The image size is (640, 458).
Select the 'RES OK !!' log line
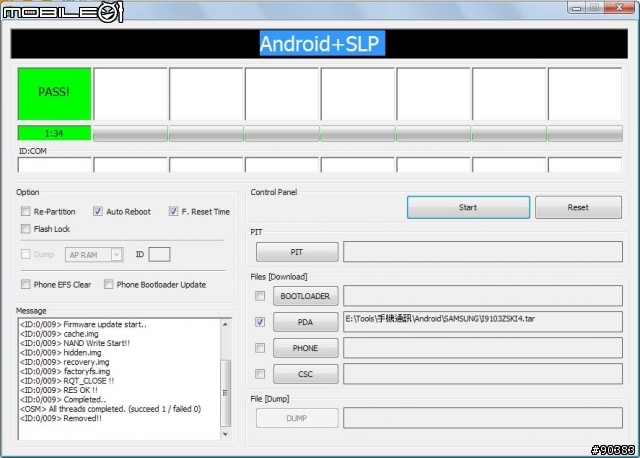click(x=59, y=390)
